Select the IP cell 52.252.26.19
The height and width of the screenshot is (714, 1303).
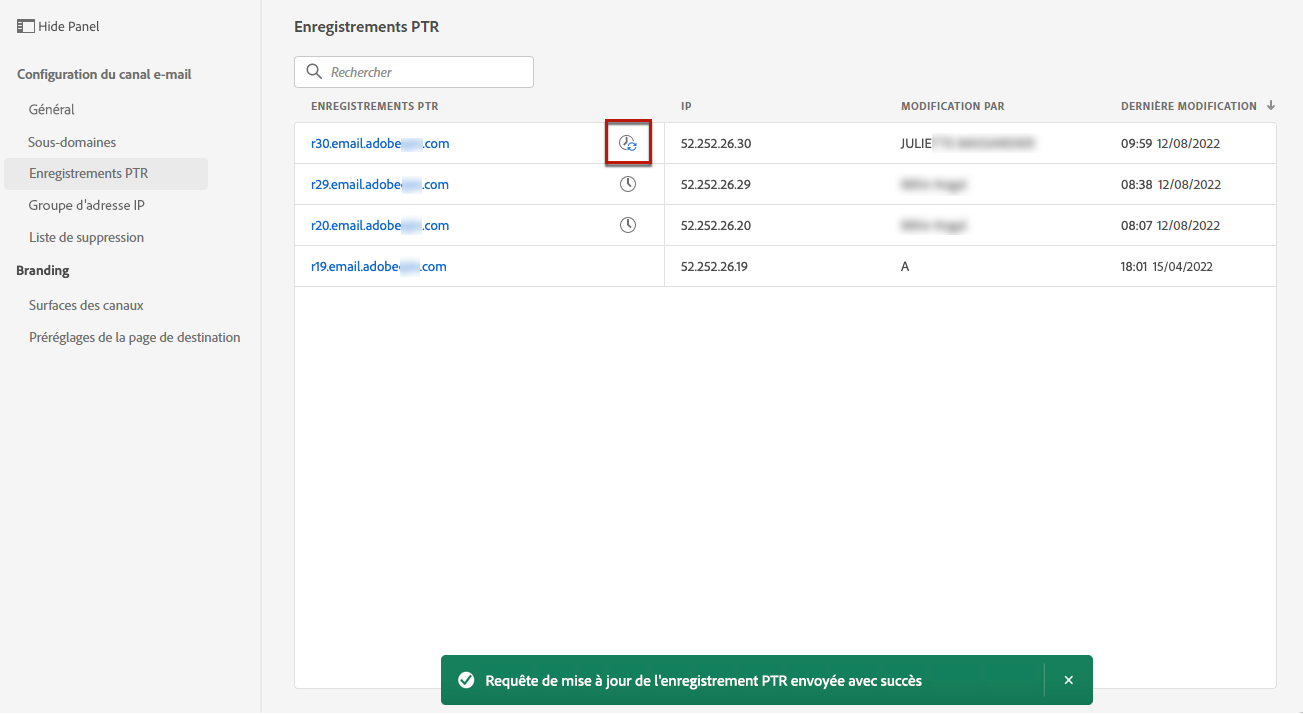click(715, 266)
